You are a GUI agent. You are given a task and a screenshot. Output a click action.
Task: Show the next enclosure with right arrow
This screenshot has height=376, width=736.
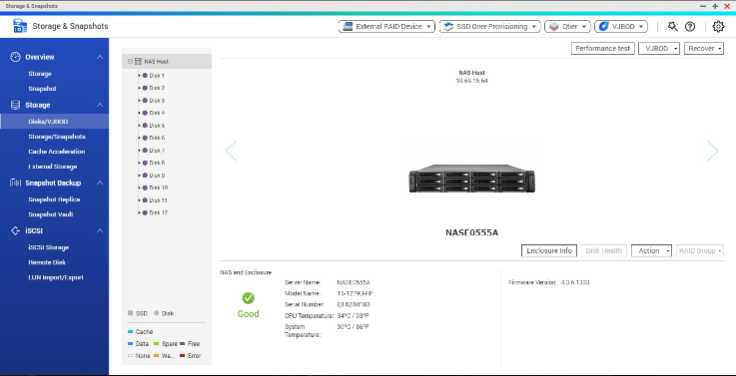(x=713, y=151)
